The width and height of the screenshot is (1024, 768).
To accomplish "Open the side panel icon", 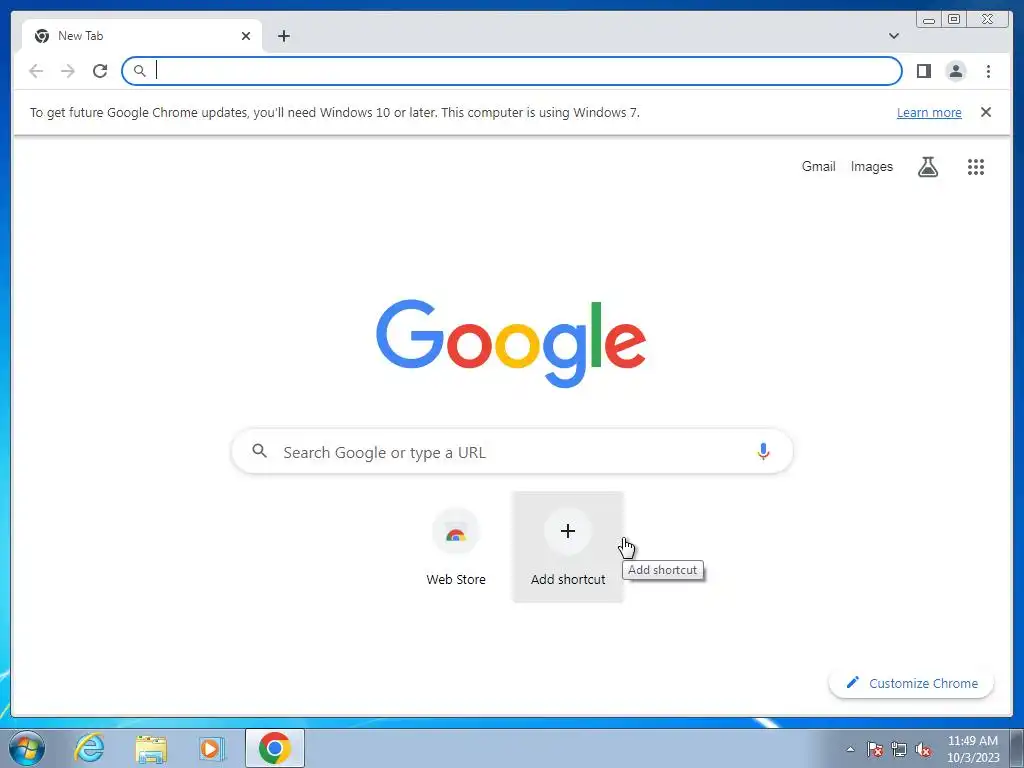I will (x=923, y=71).
